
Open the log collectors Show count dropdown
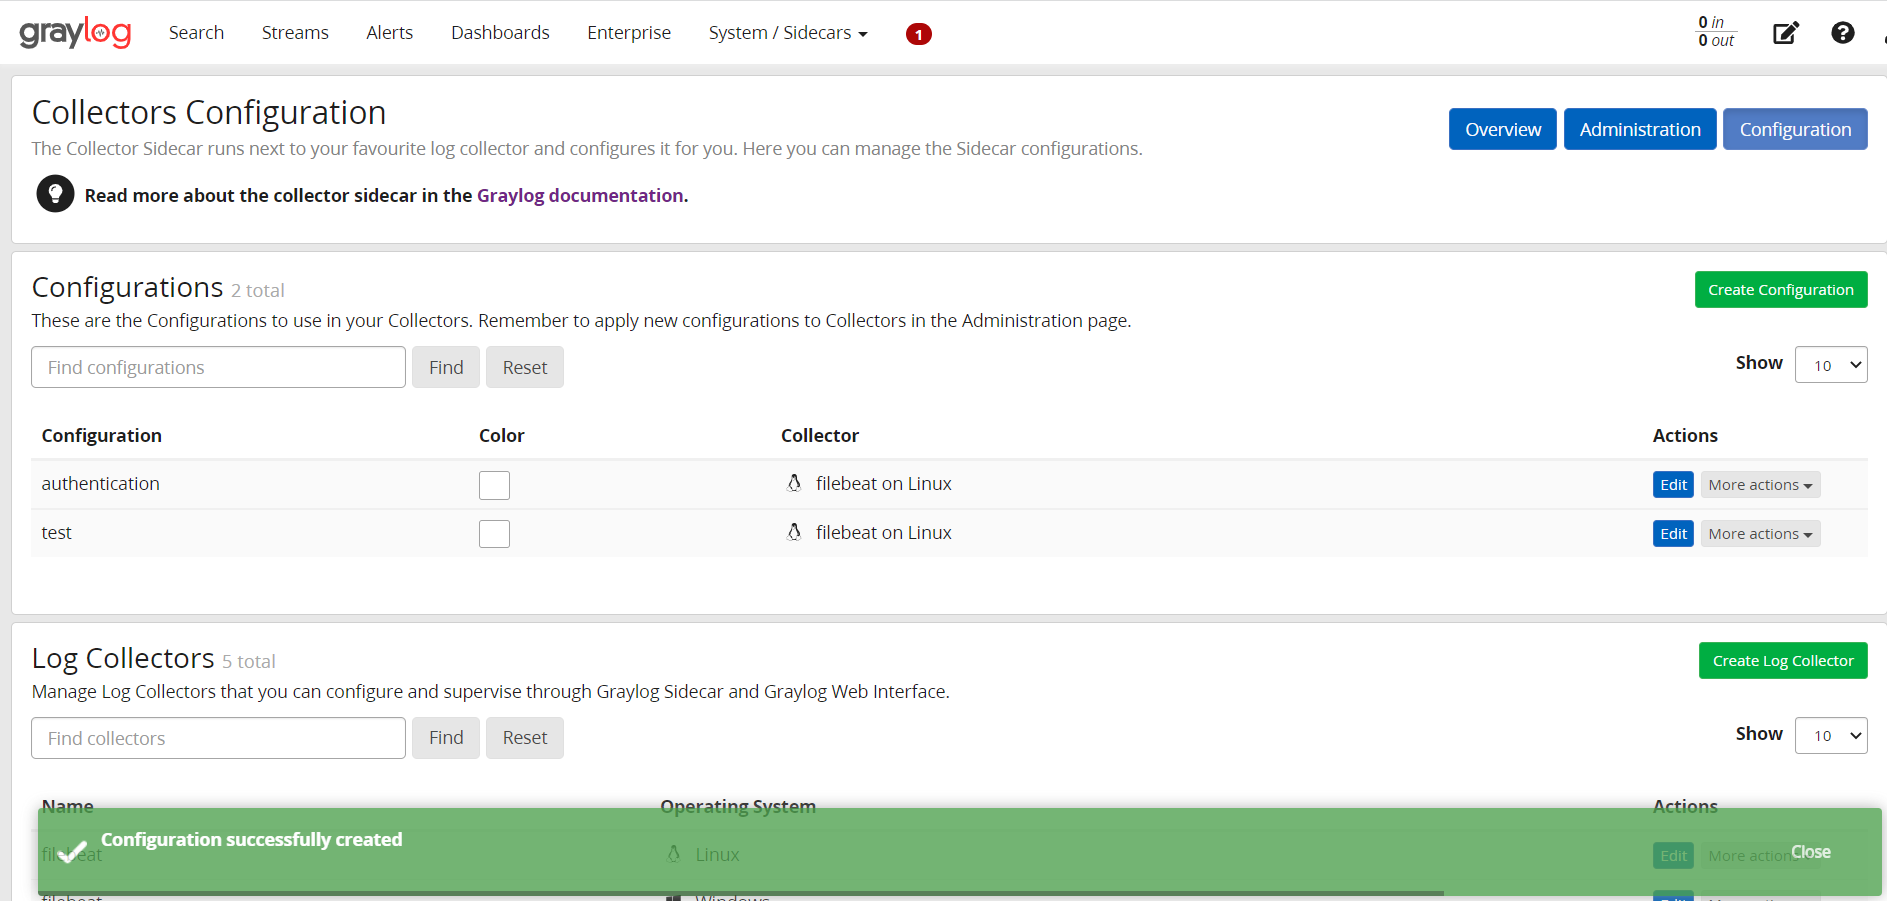1831,736
